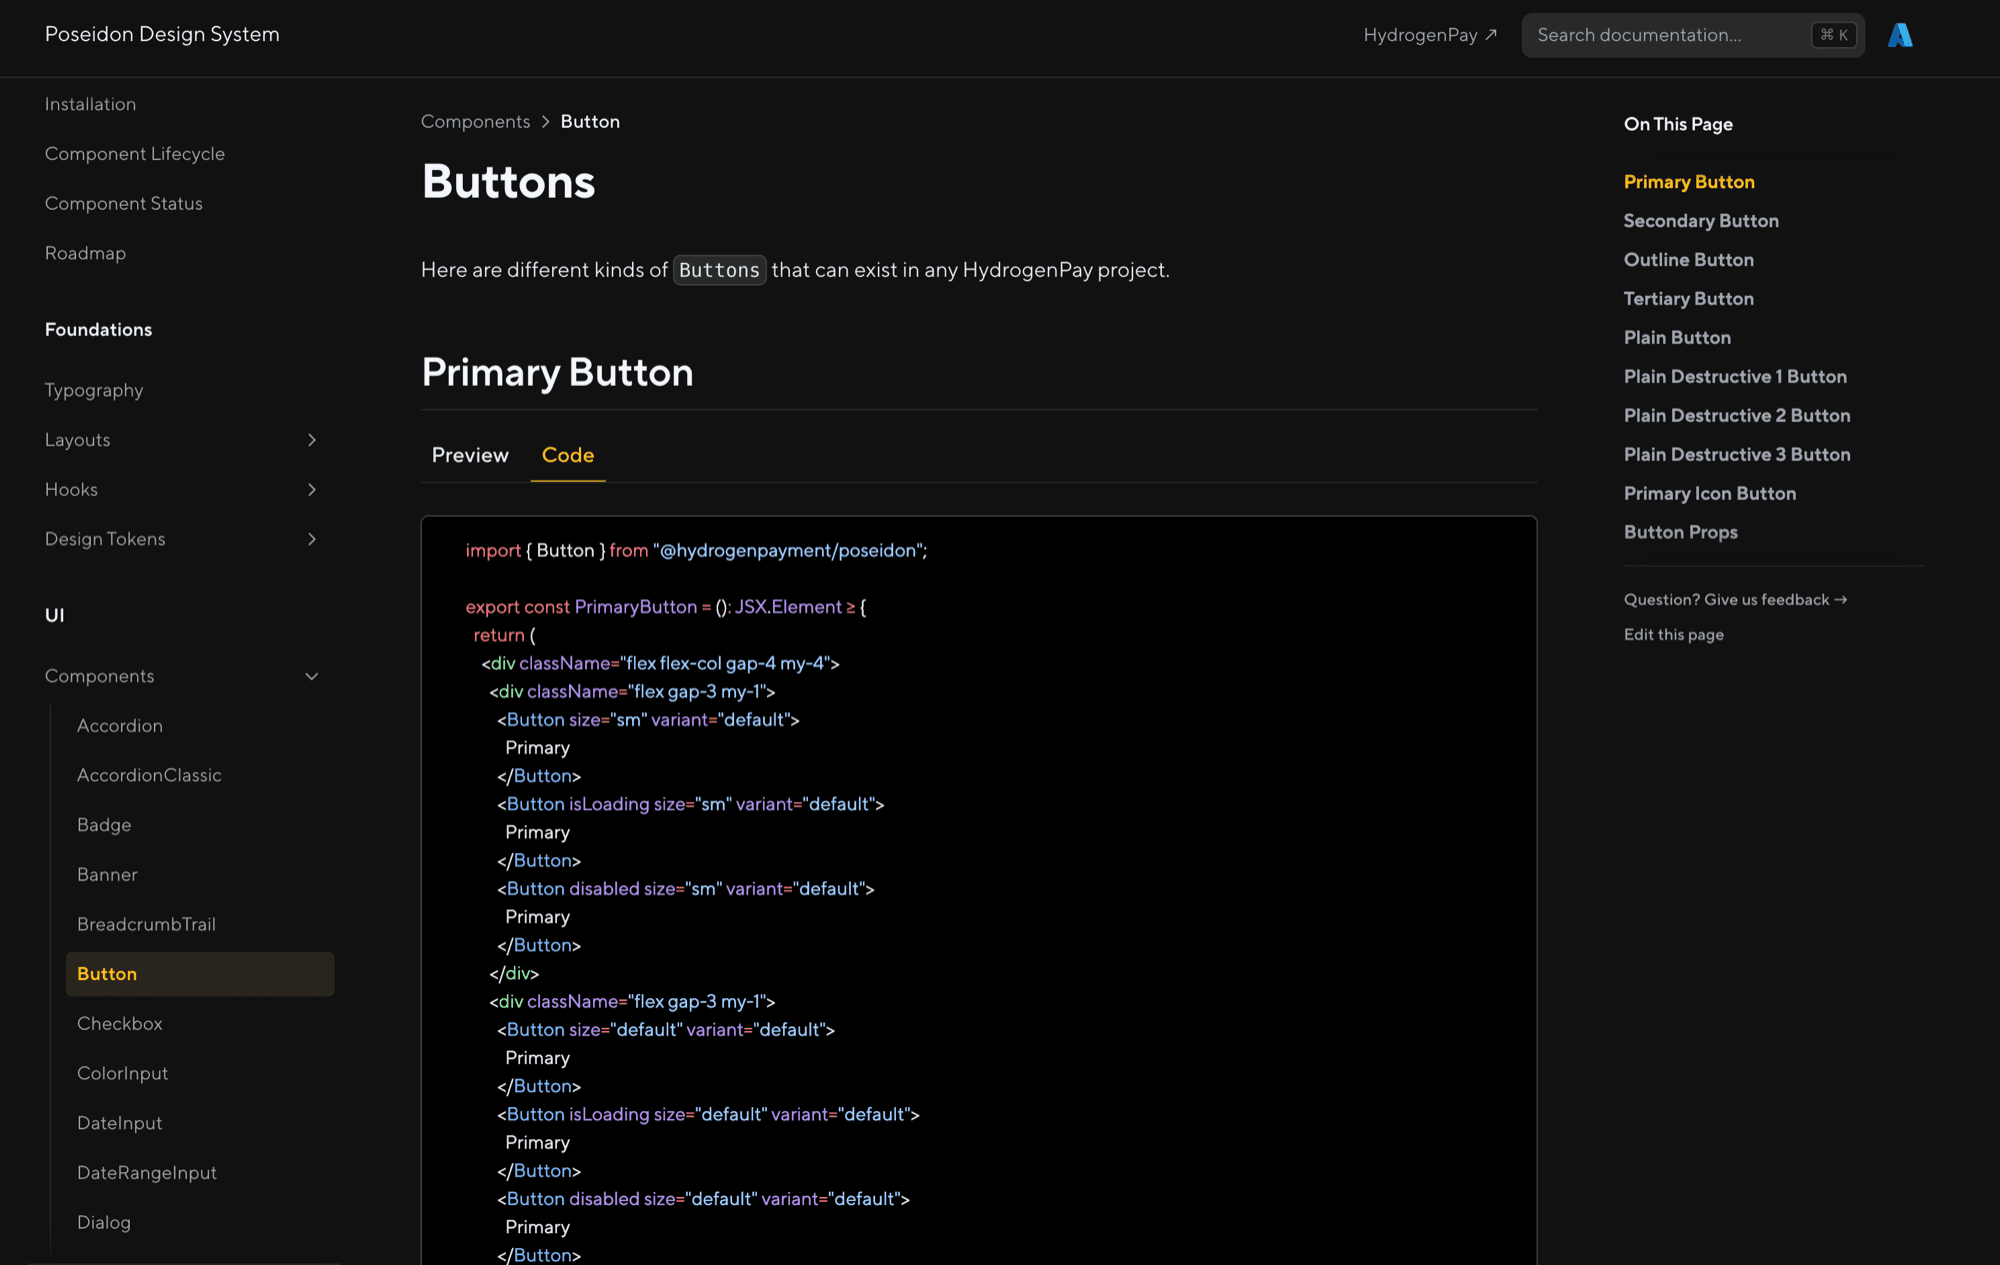
Task: Open Poseidon Design System home
Action: pos(162,34)
